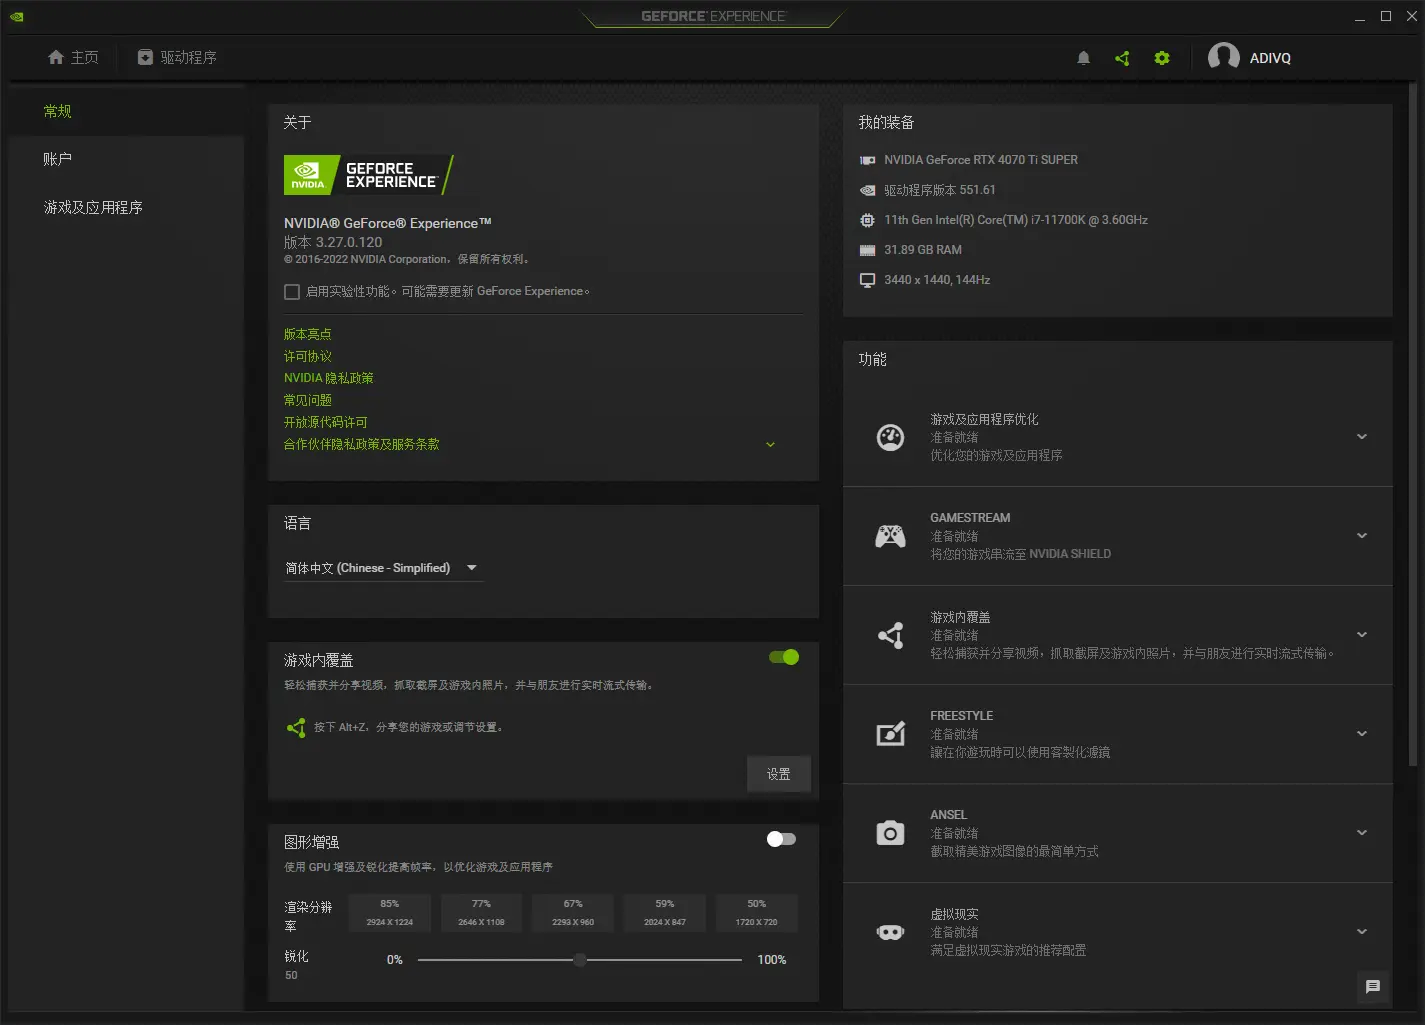Click the RAM memory icon

click(x=867, y=250)
